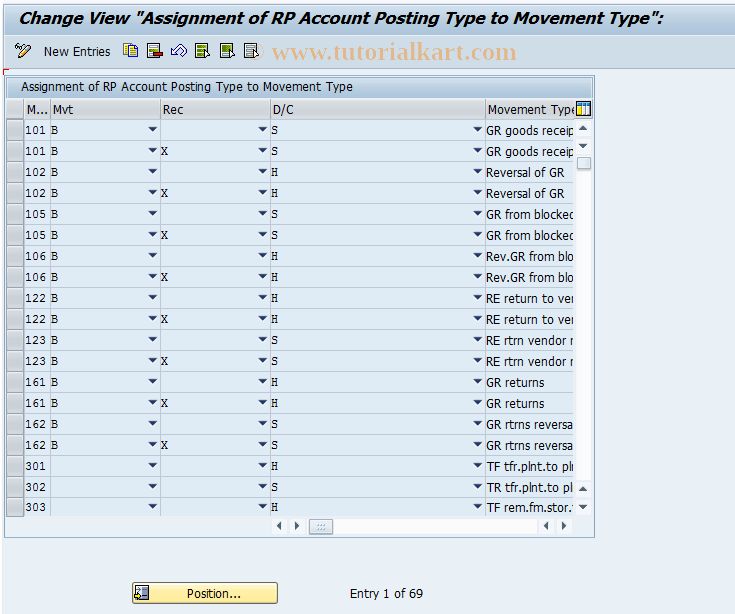Click the 'Reversal of GR' text in first 102 row
The width and height of the screenshot is (735, 614).
(x=525, y=172)
